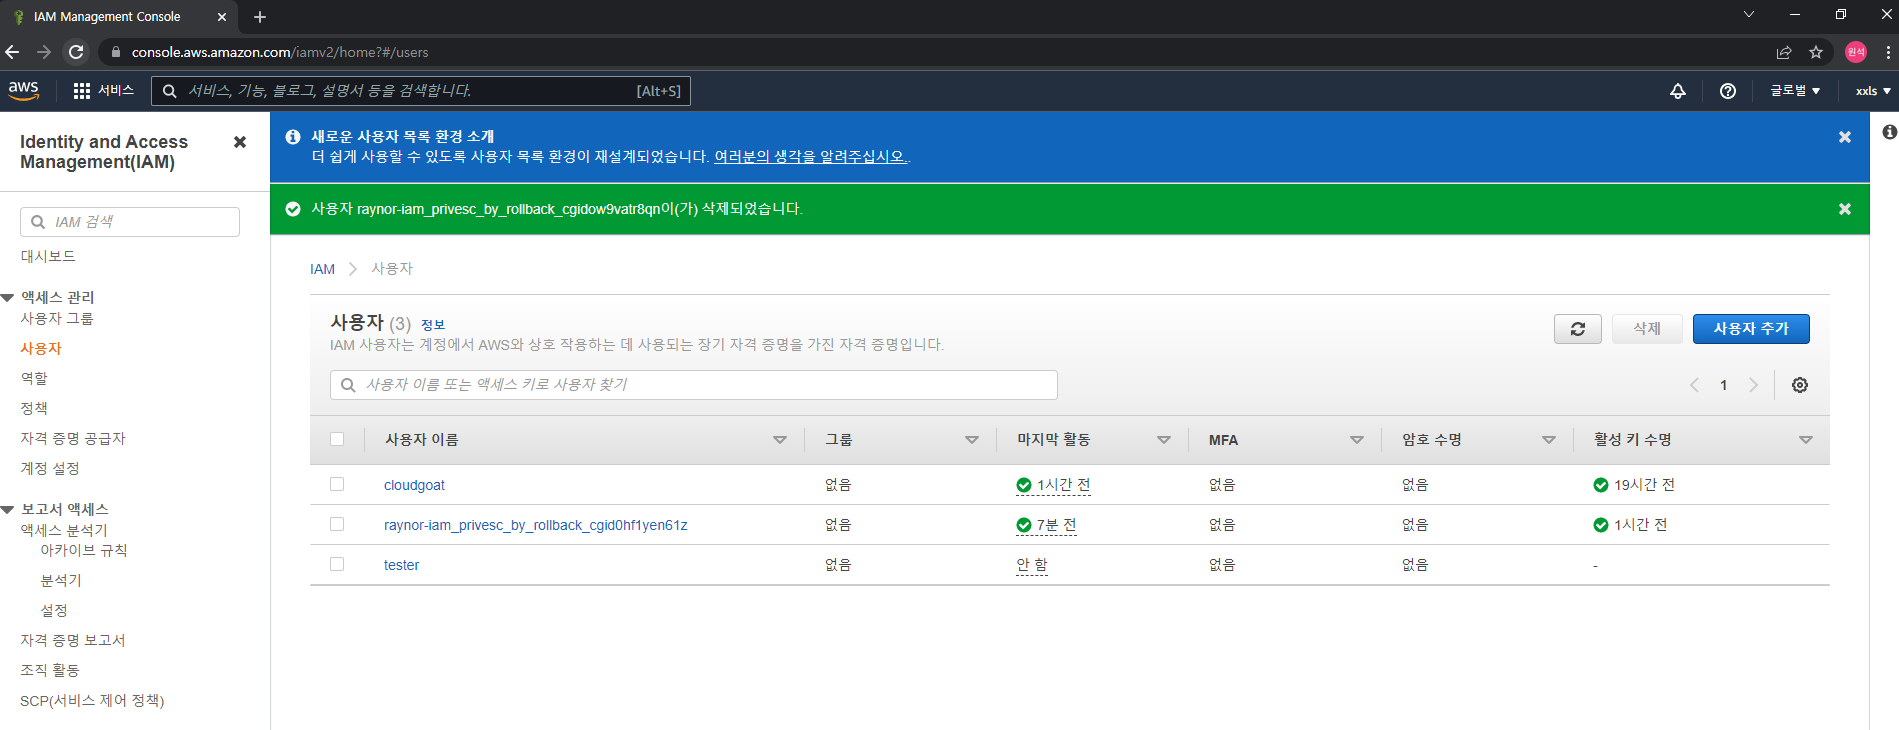Focus the IAM 검색 sidebar field
Viewport: 1899px width, 730px height.
130,222
